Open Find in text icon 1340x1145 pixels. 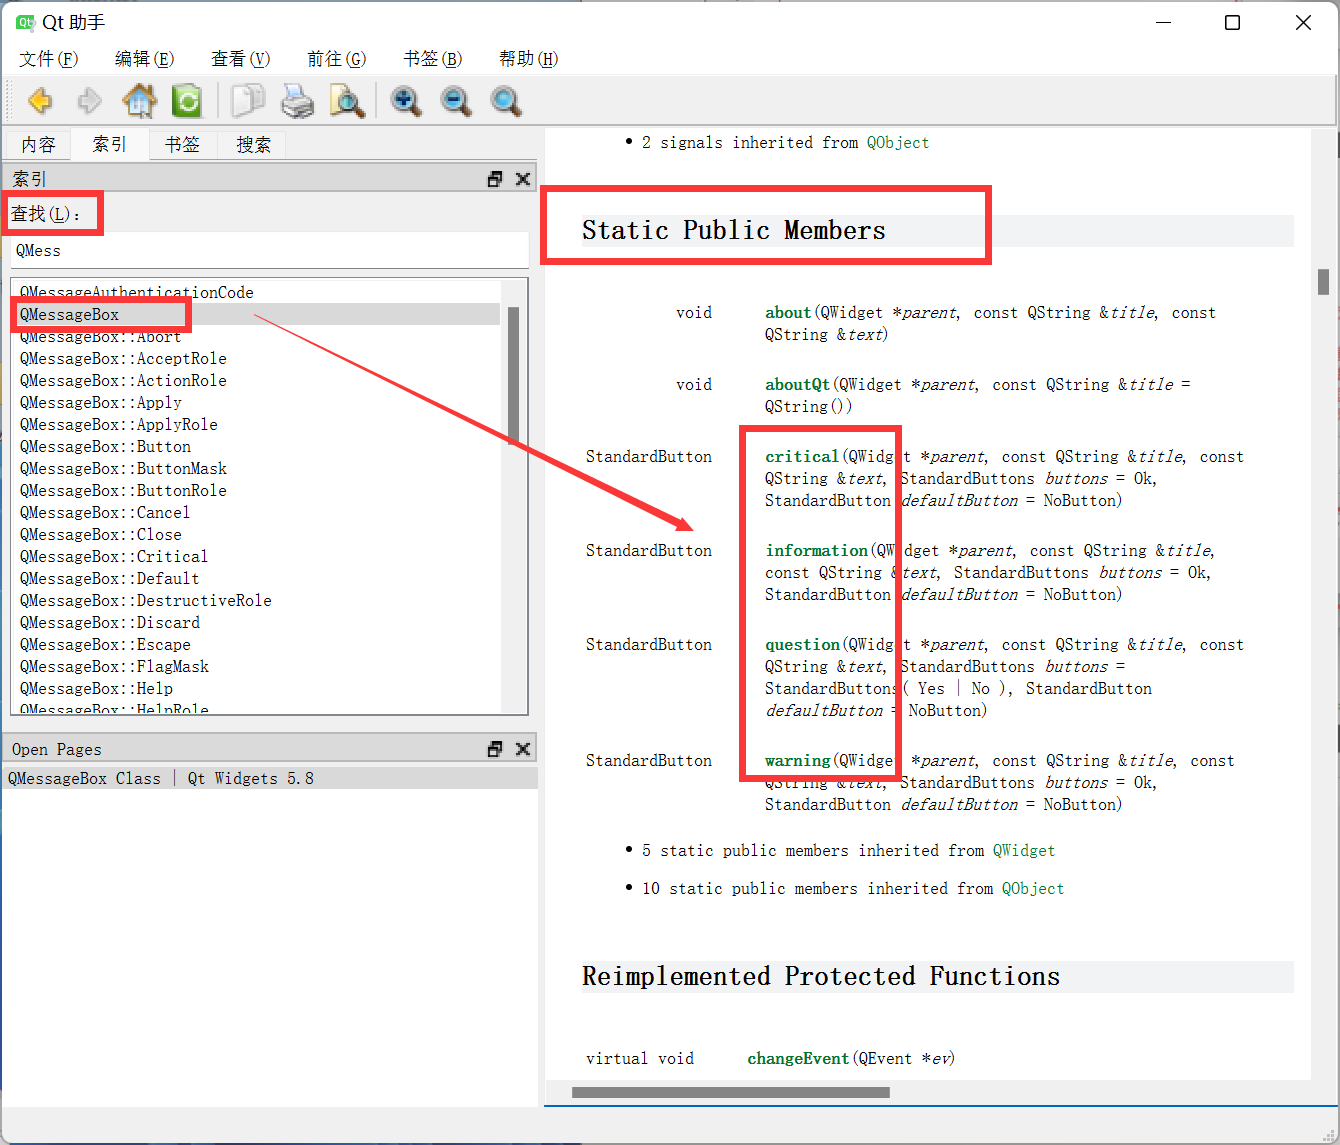click(347, 101)
